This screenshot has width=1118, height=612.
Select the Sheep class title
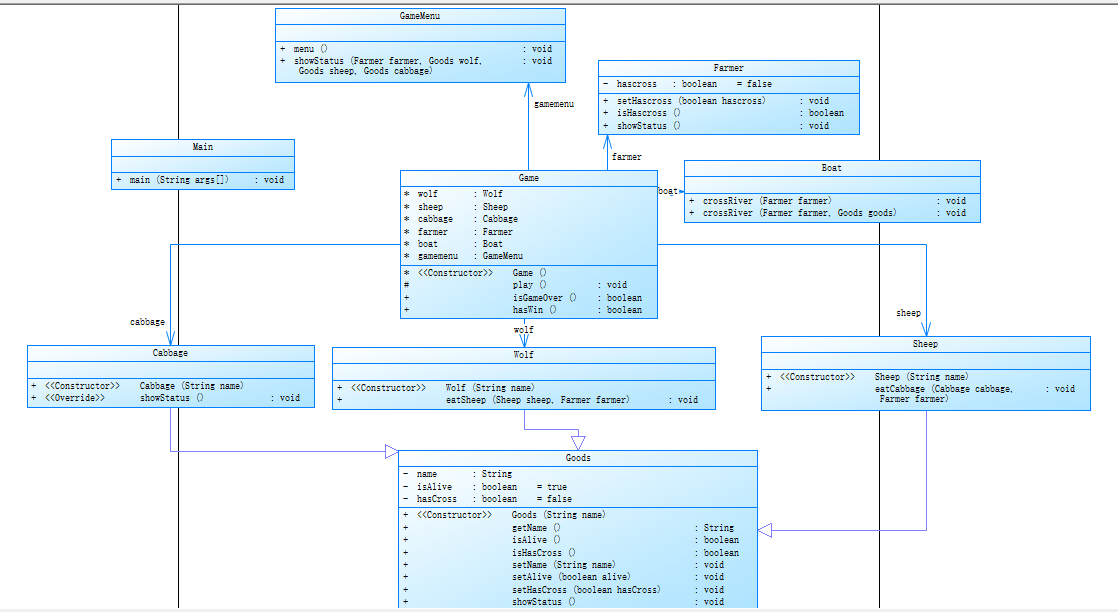tap(925, 344)
